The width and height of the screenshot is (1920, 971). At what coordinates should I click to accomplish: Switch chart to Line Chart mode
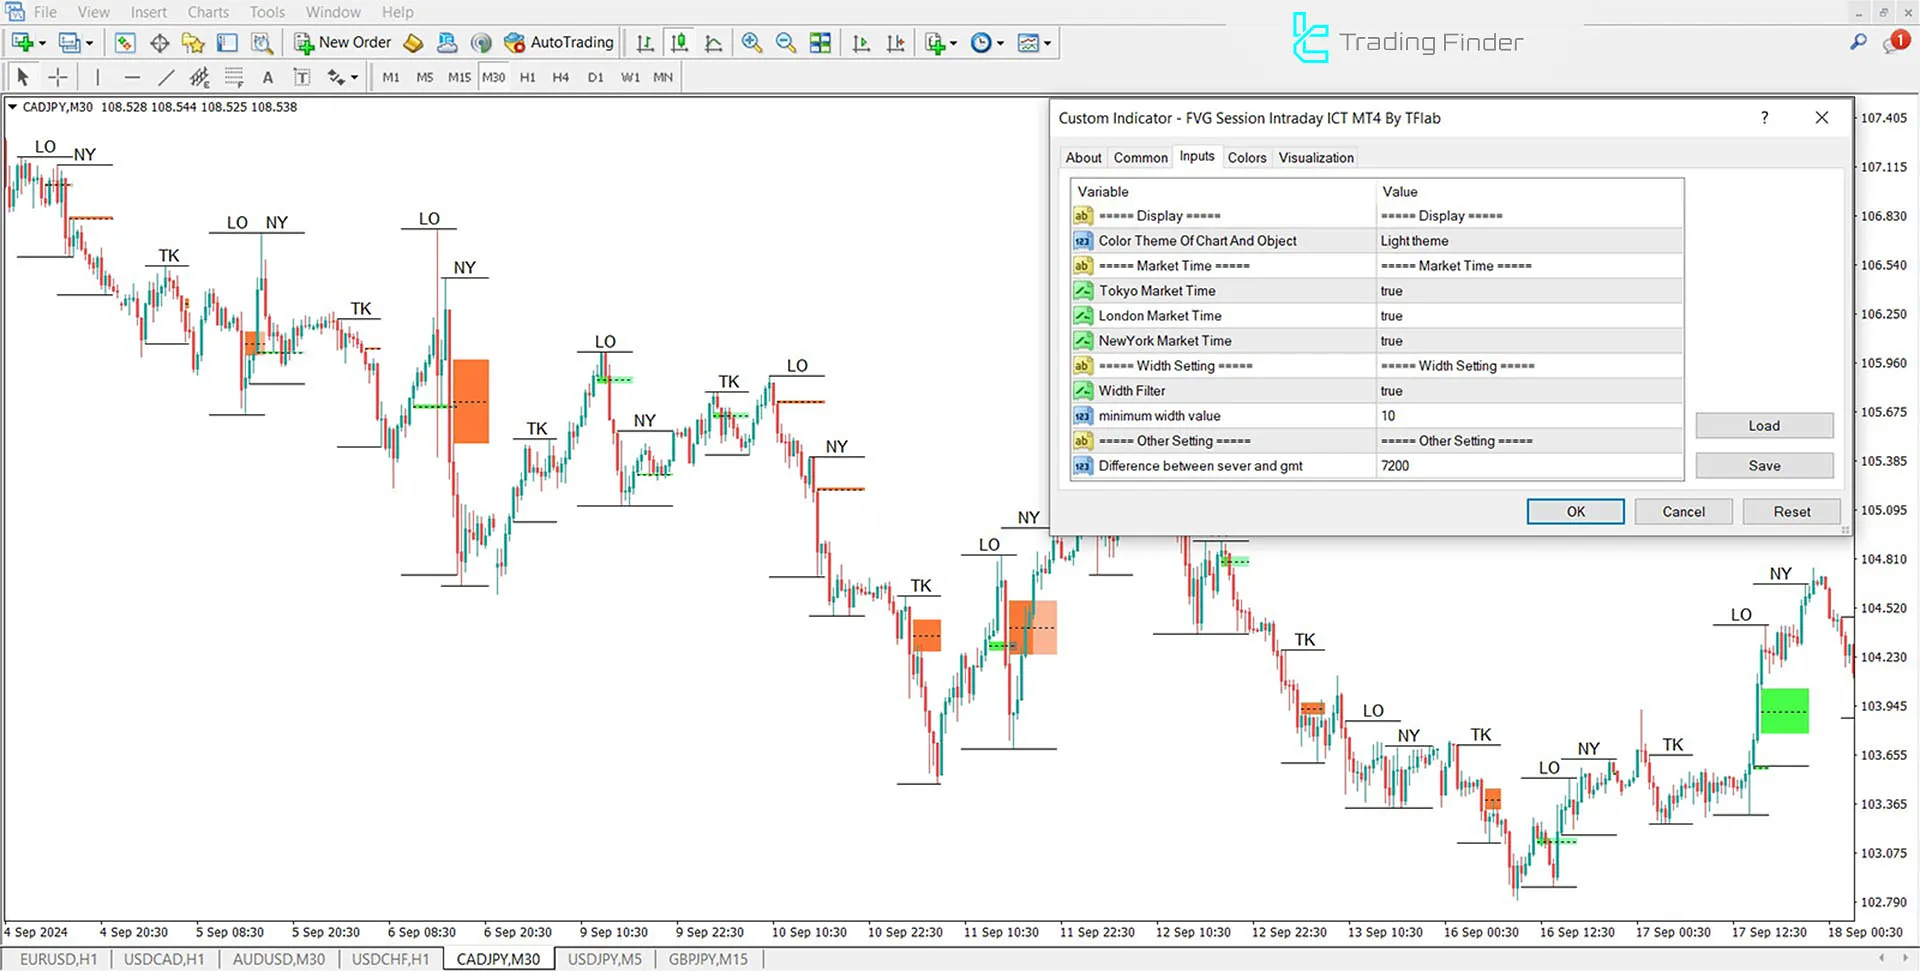pos(713,43)
